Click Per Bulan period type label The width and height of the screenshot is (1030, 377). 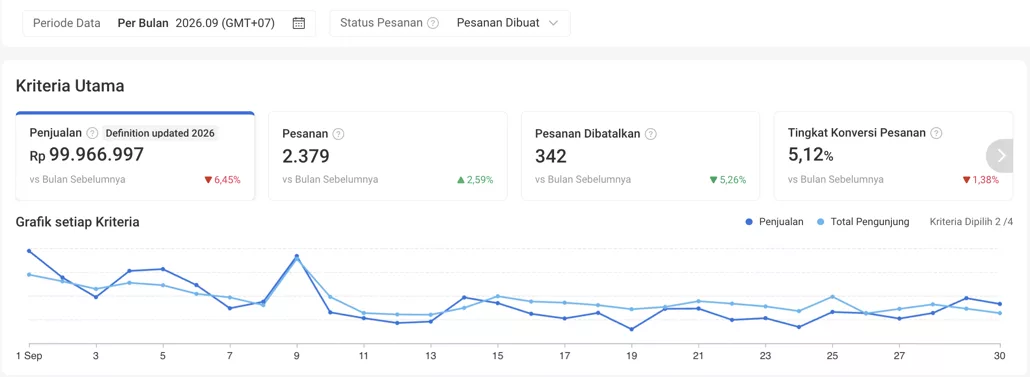pyautogui.click(x=143, y=23)
